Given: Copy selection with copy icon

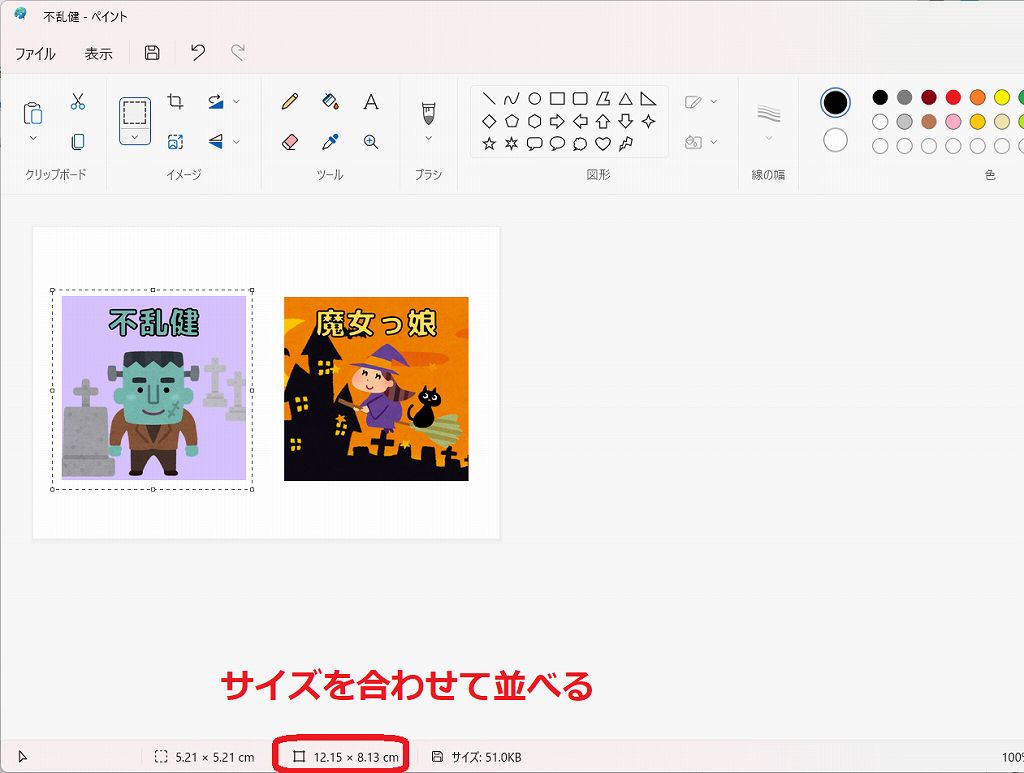Looking at the screenshot, I should click(x=78, y=142).
